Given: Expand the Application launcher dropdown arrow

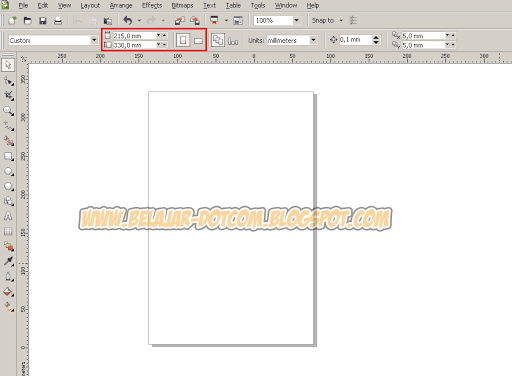Looking at the screenshot, I should pos(226,21).
